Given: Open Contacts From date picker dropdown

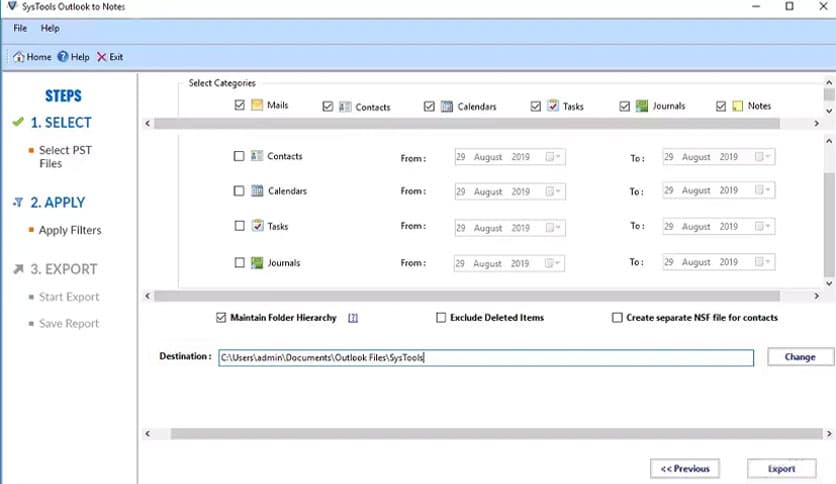Looking at the screenshot, I should pos(552,157).
